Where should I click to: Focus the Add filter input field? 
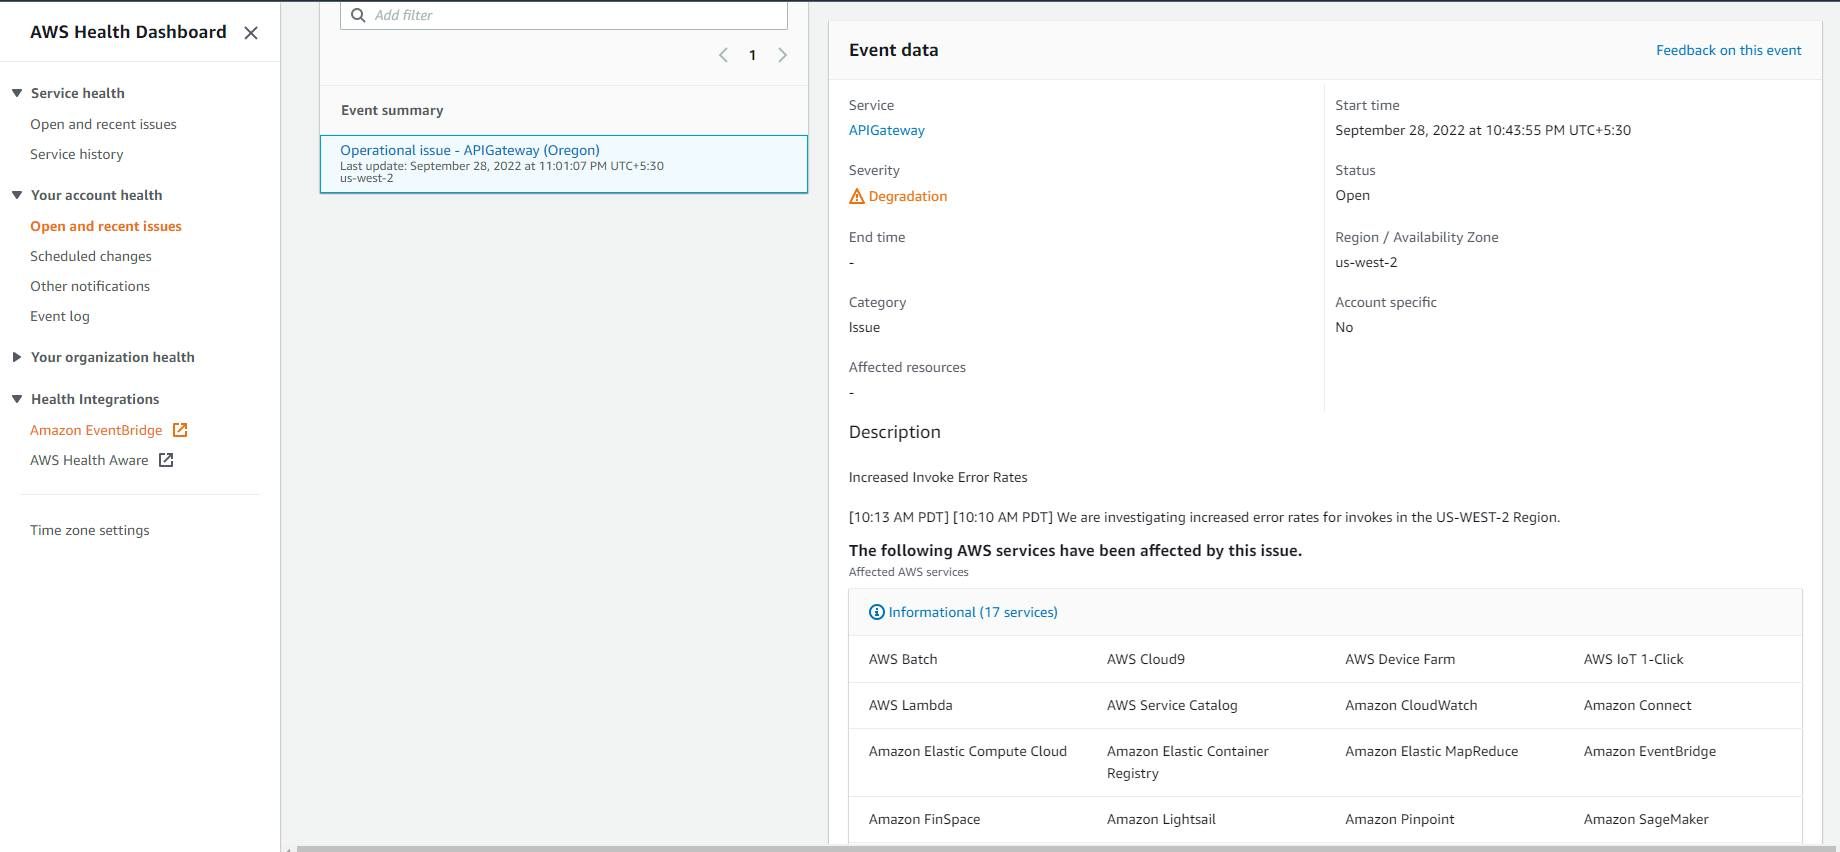tap(564, 15)
